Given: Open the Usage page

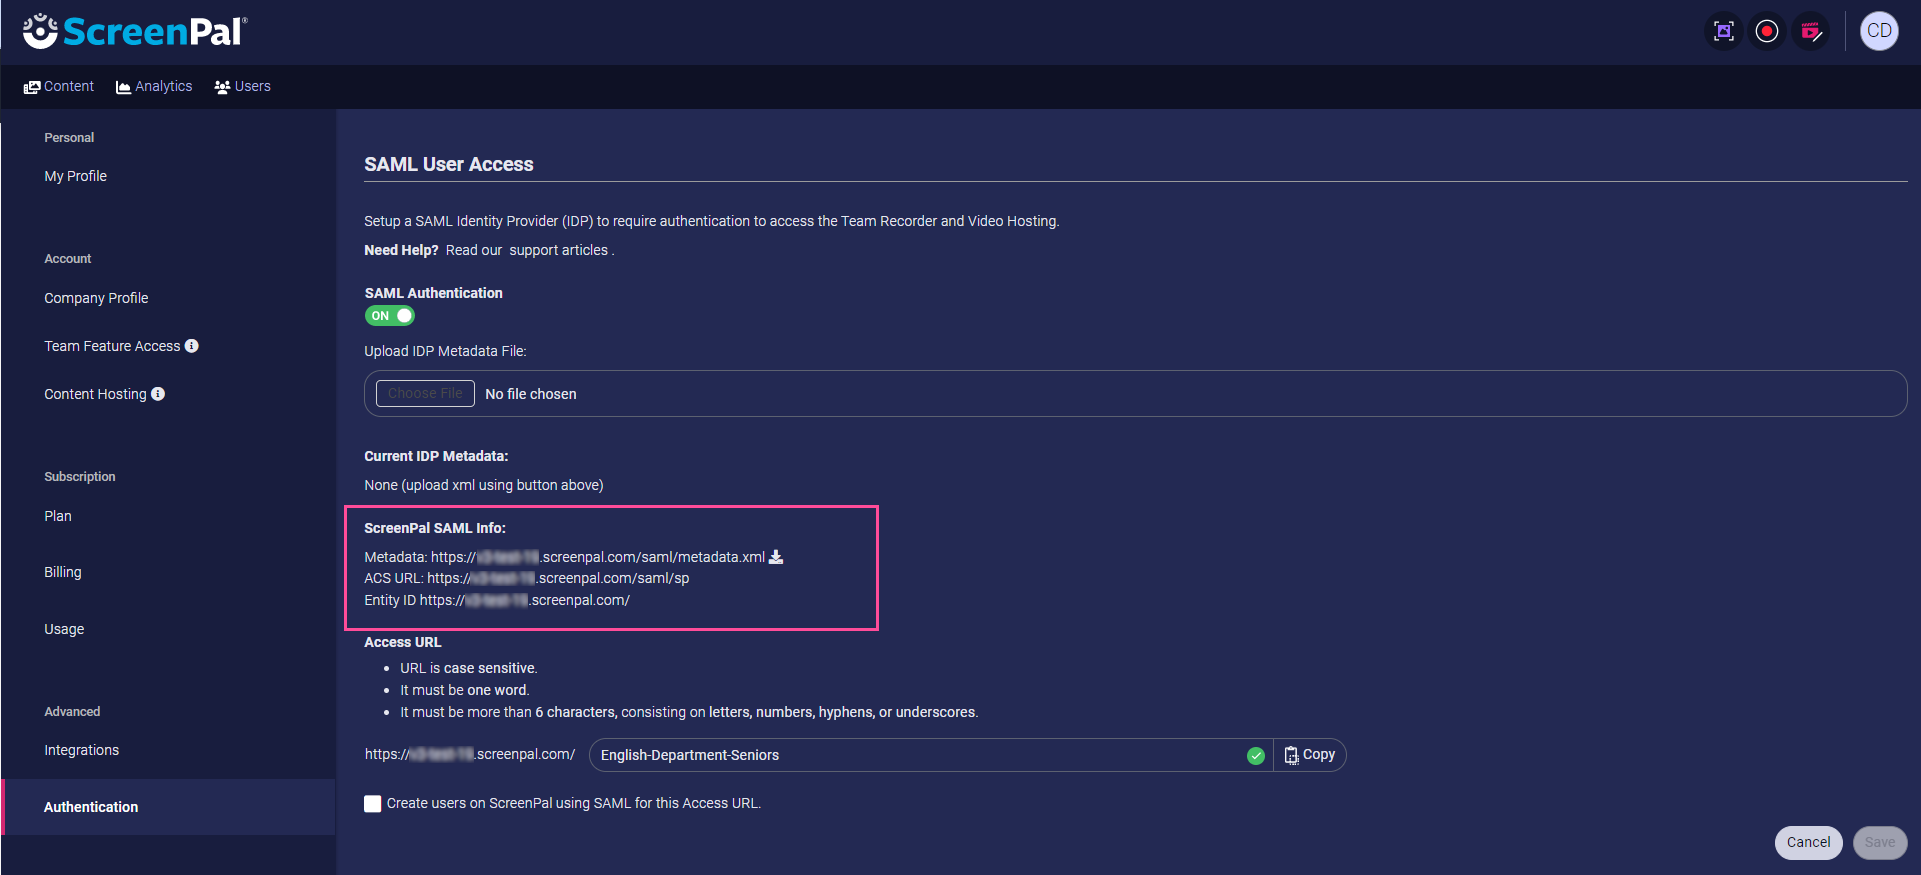Looking at the screenshot, I should coord(64,629).
